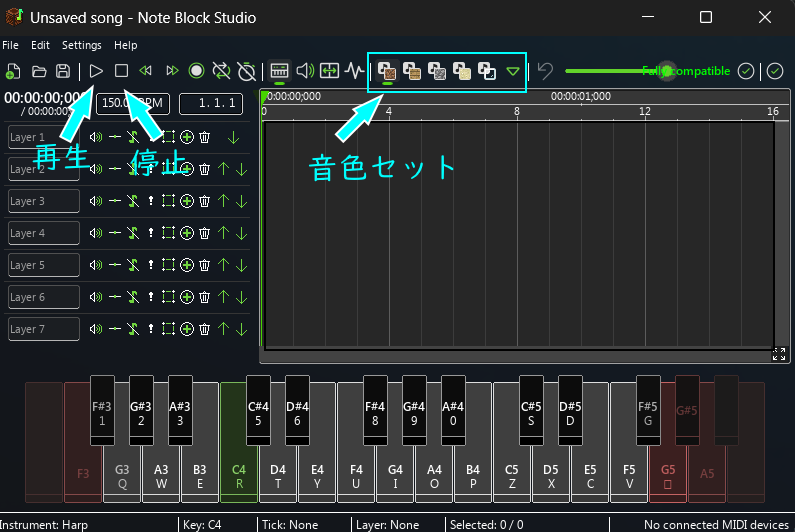Click the horizontal-arrows toolbar icon
The image size is (795, 532).
pyautogui.click(x=329, y=70)
